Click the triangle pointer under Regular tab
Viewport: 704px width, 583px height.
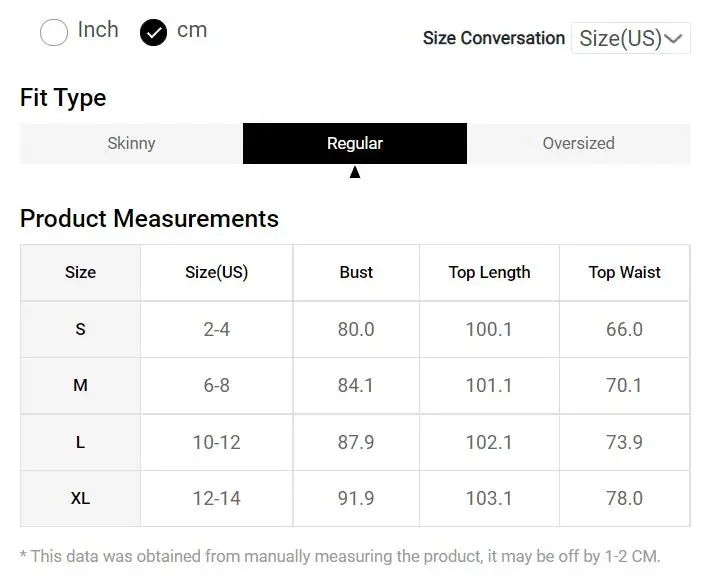(x=355, y=172)
